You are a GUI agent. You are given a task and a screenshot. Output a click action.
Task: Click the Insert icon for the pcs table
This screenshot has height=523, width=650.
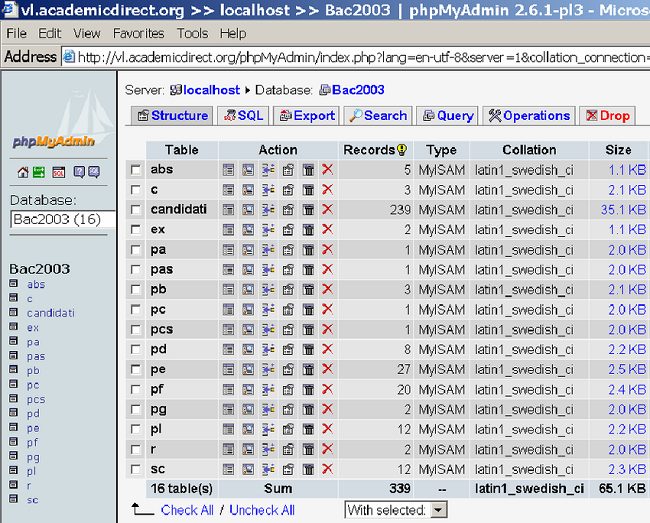[268, 329]
